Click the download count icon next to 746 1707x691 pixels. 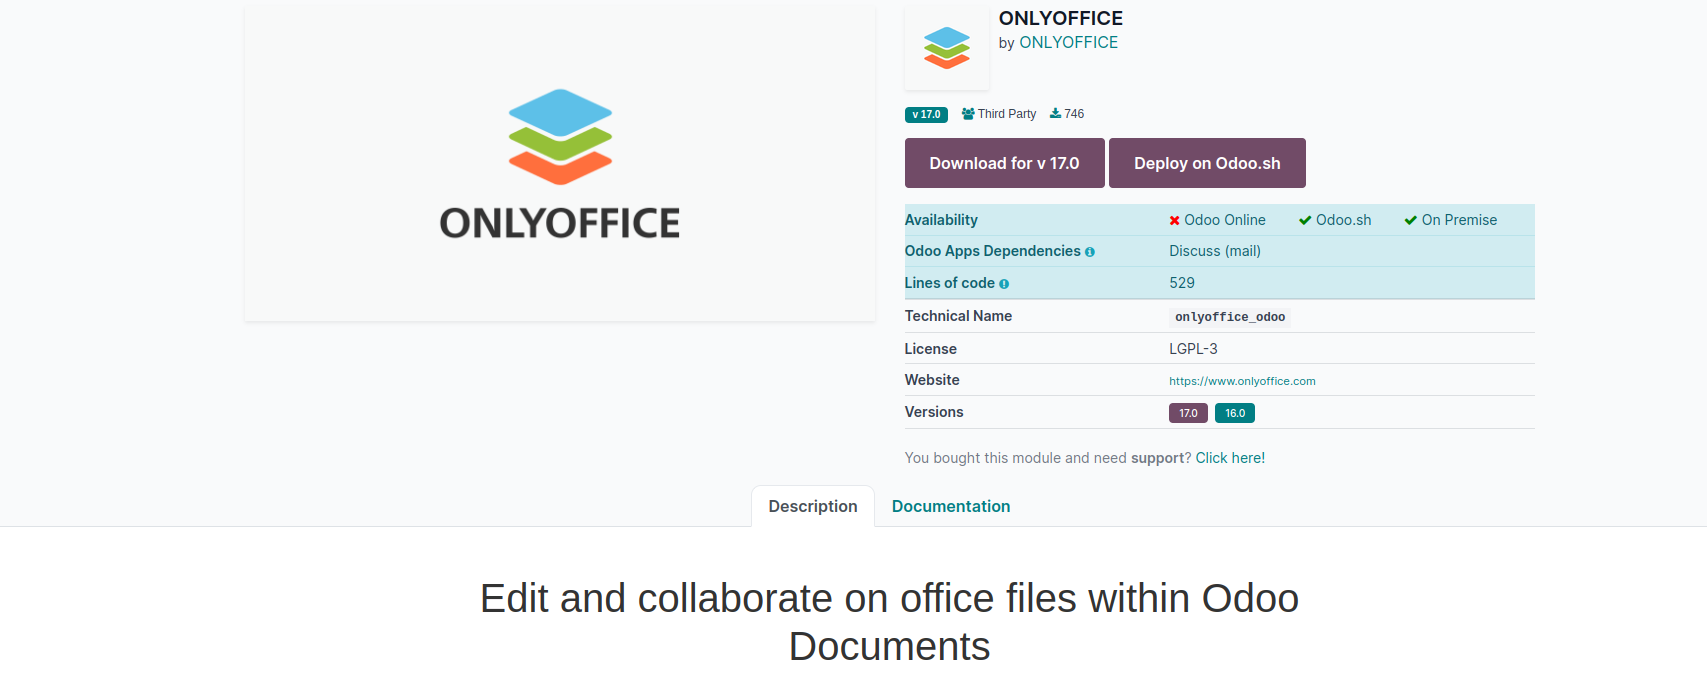point(1055,114)
